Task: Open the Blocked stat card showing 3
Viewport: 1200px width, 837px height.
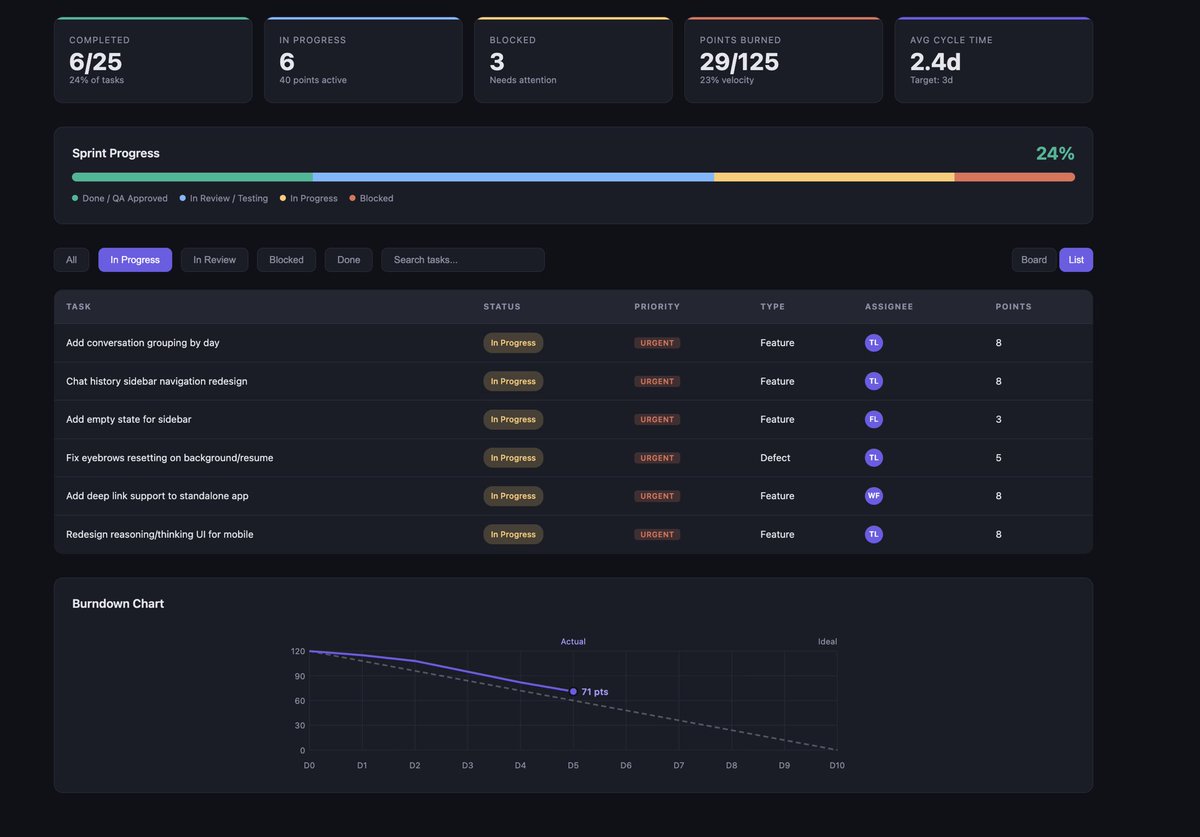Action: [573, 60]
